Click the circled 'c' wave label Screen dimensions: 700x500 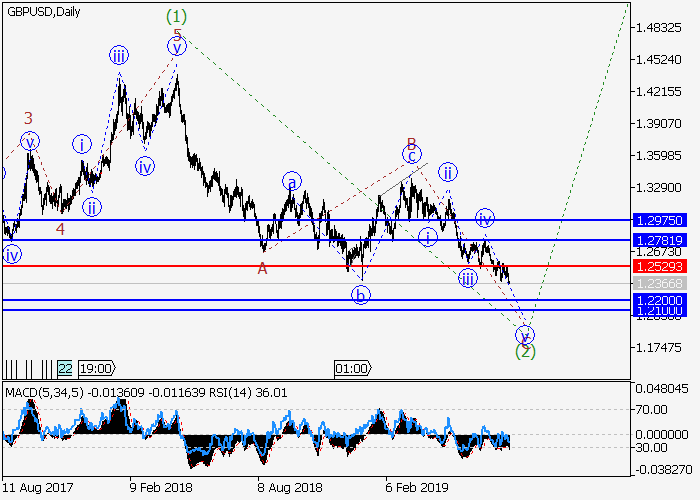click(410, 153)
